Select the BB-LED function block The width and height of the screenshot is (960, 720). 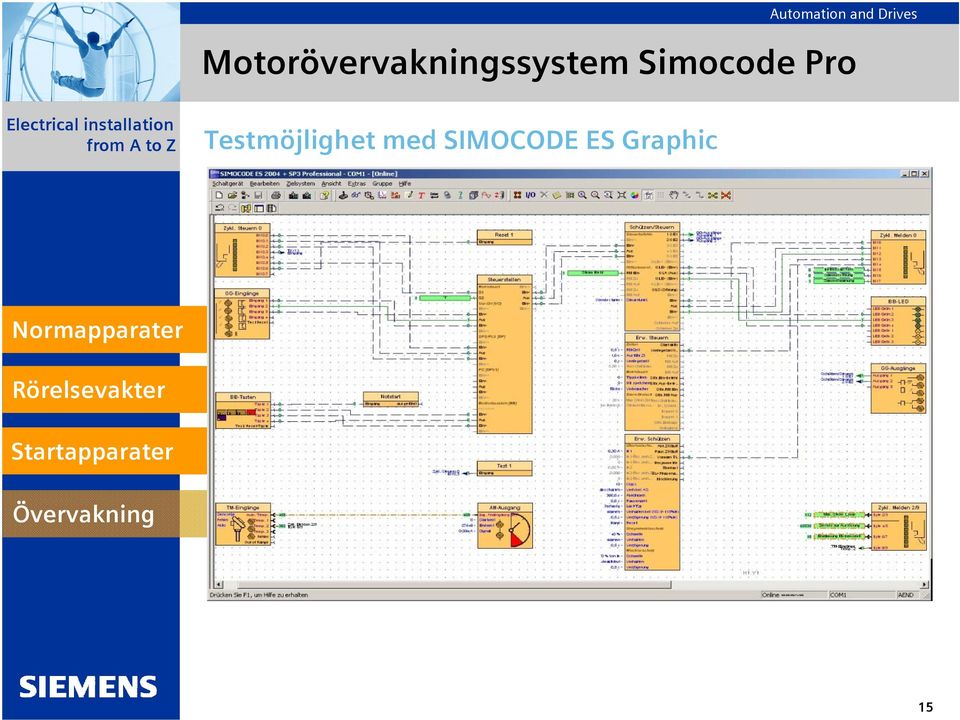pos(898,321)
